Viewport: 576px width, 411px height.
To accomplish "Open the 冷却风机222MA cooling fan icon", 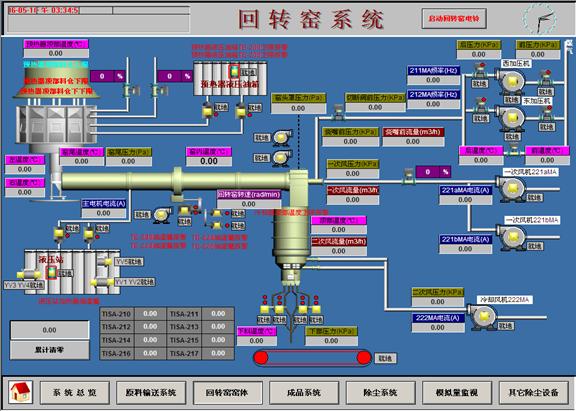I will [x=483, y=316].
